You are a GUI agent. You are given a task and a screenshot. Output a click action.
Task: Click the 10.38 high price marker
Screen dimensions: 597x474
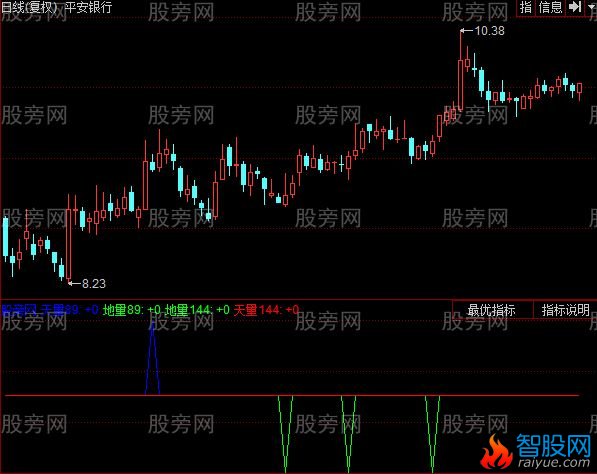click(489, 31)
